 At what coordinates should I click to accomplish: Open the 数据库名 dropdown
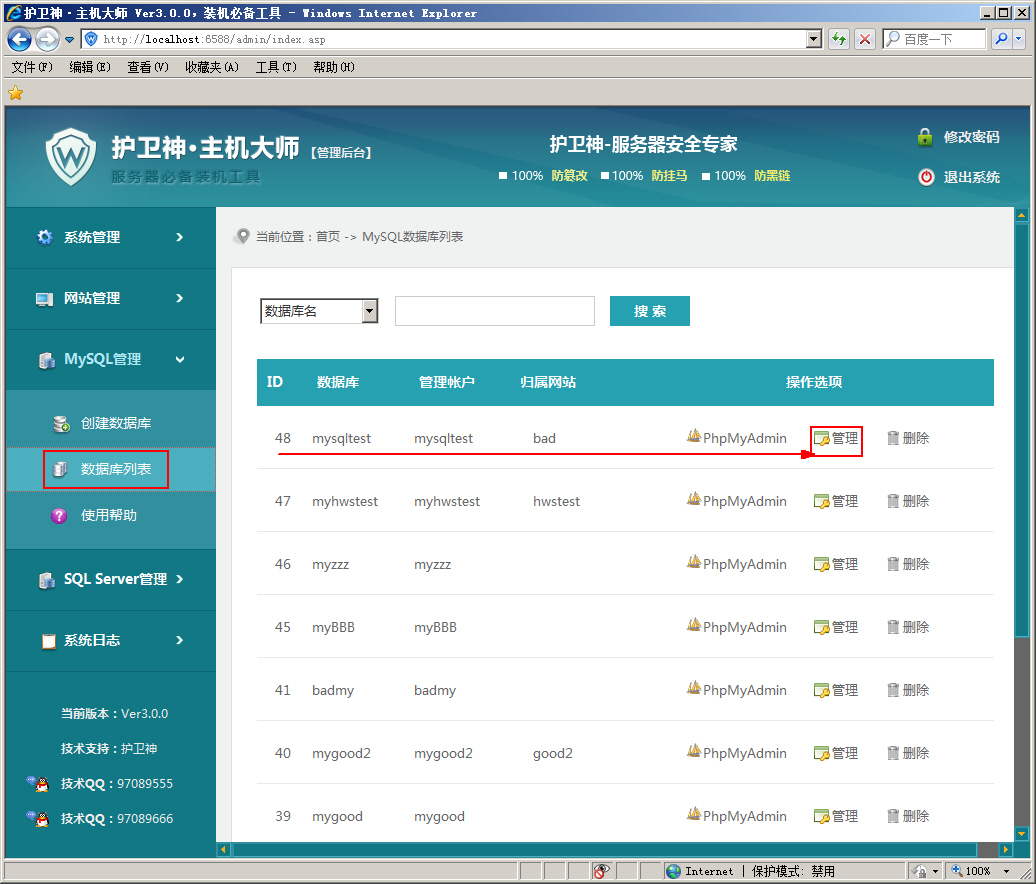368,311
